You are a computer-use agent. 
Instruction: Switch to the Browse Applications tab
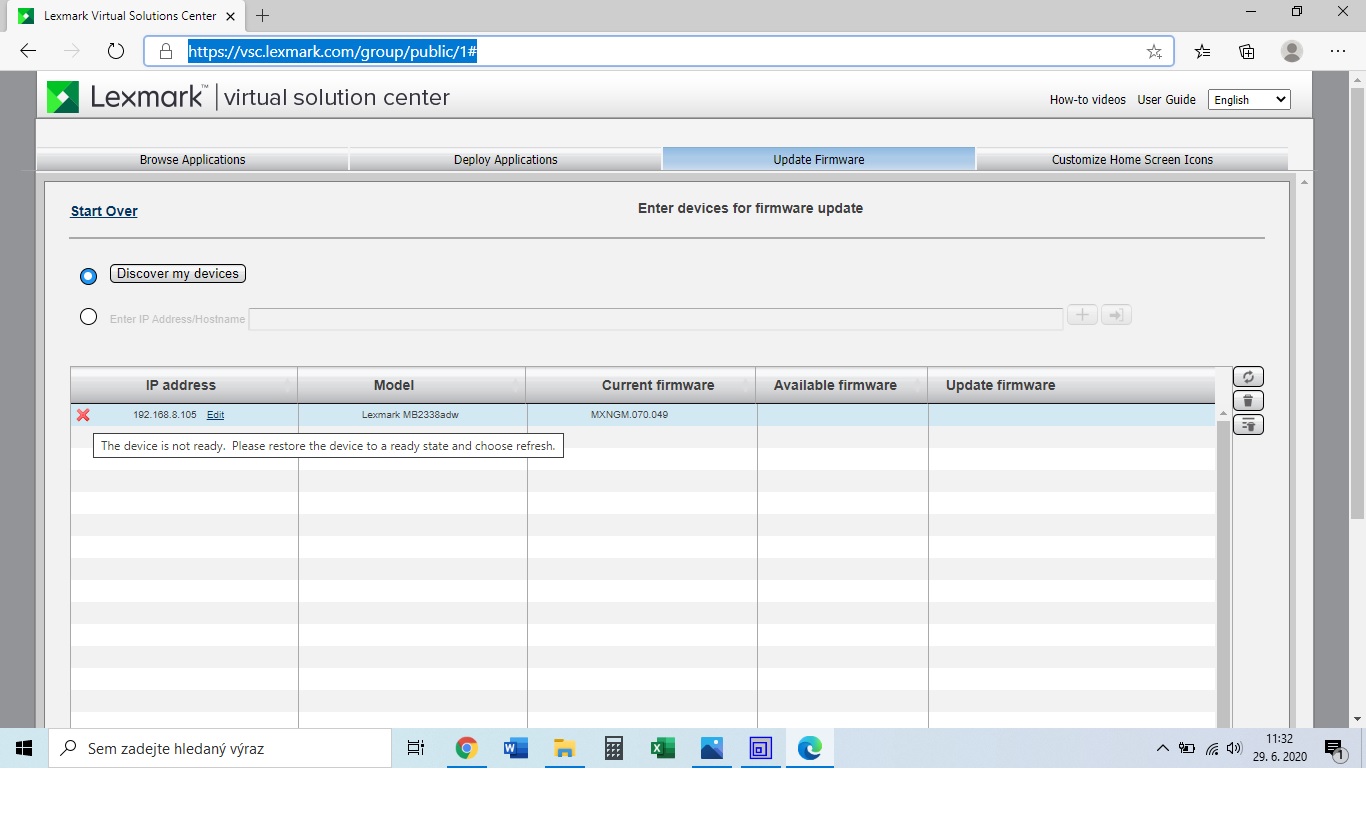tap(192, 160)
